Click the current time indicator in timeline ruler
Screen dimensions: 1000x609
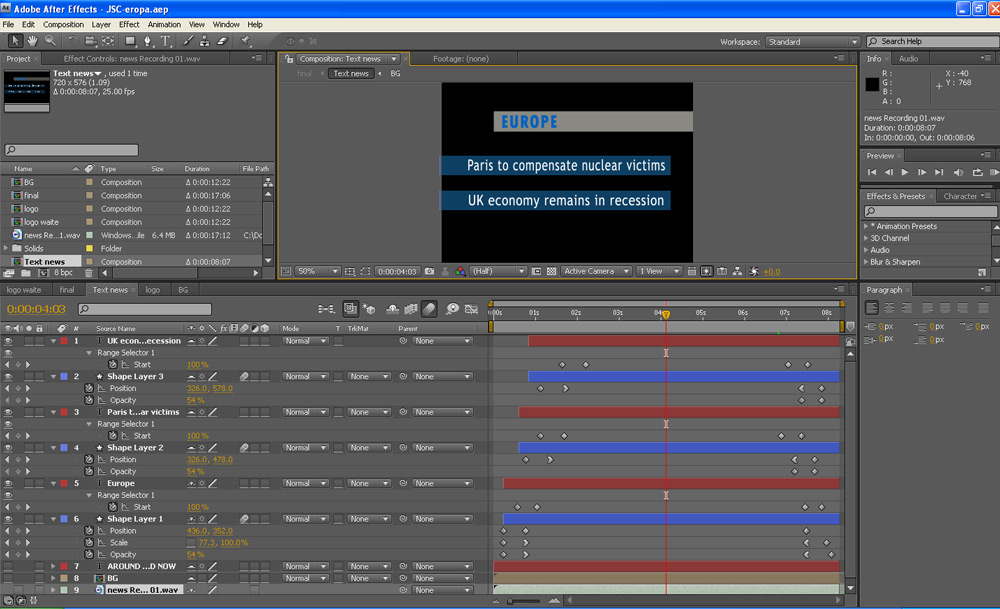click(666, 314)
